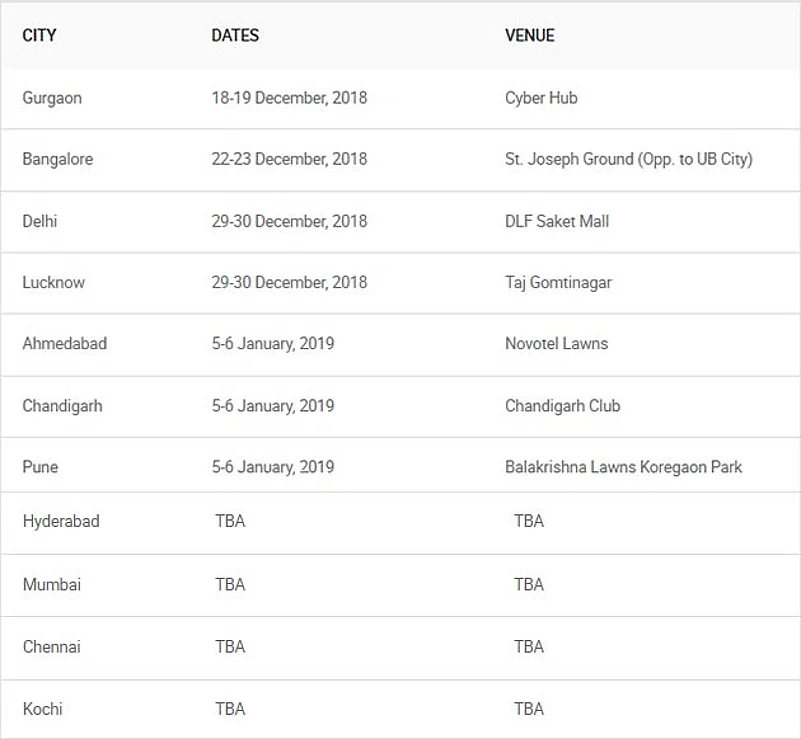Click Balakrishna Lawns Koregaon Park venue

[623, 466]
